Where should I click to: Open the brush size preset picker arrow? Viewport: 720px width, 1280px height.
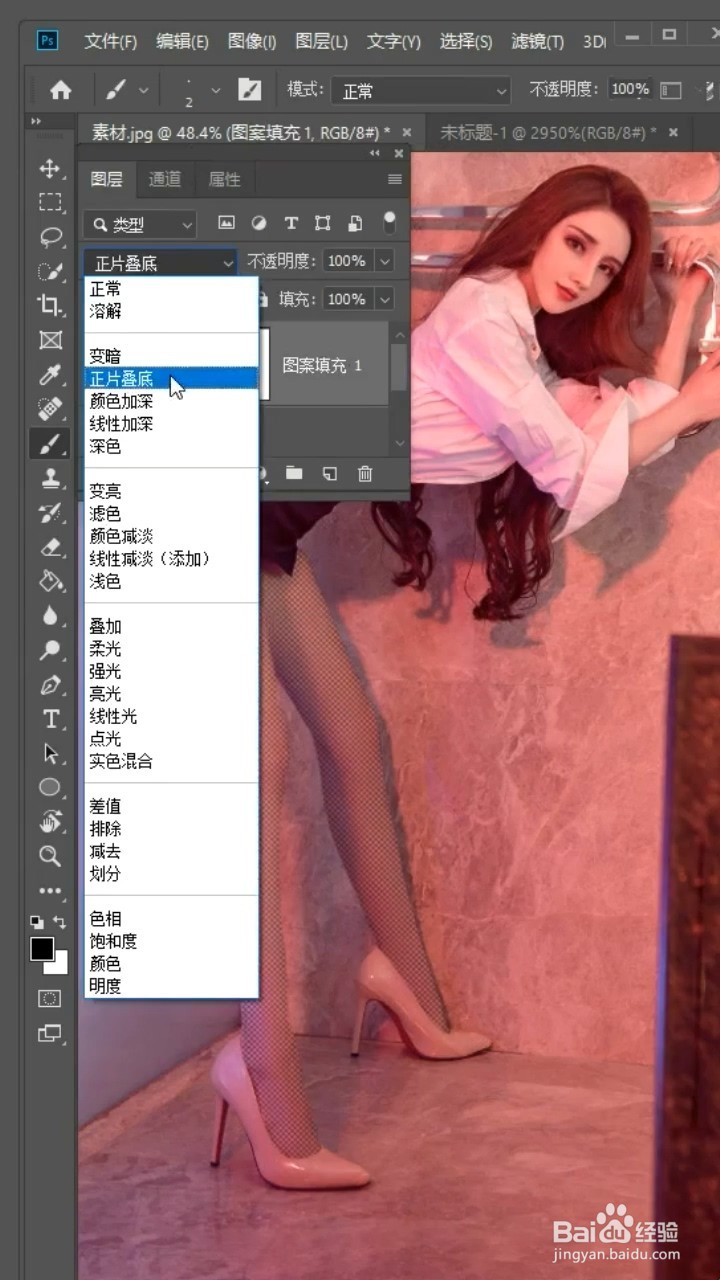[x=215, y=90]
